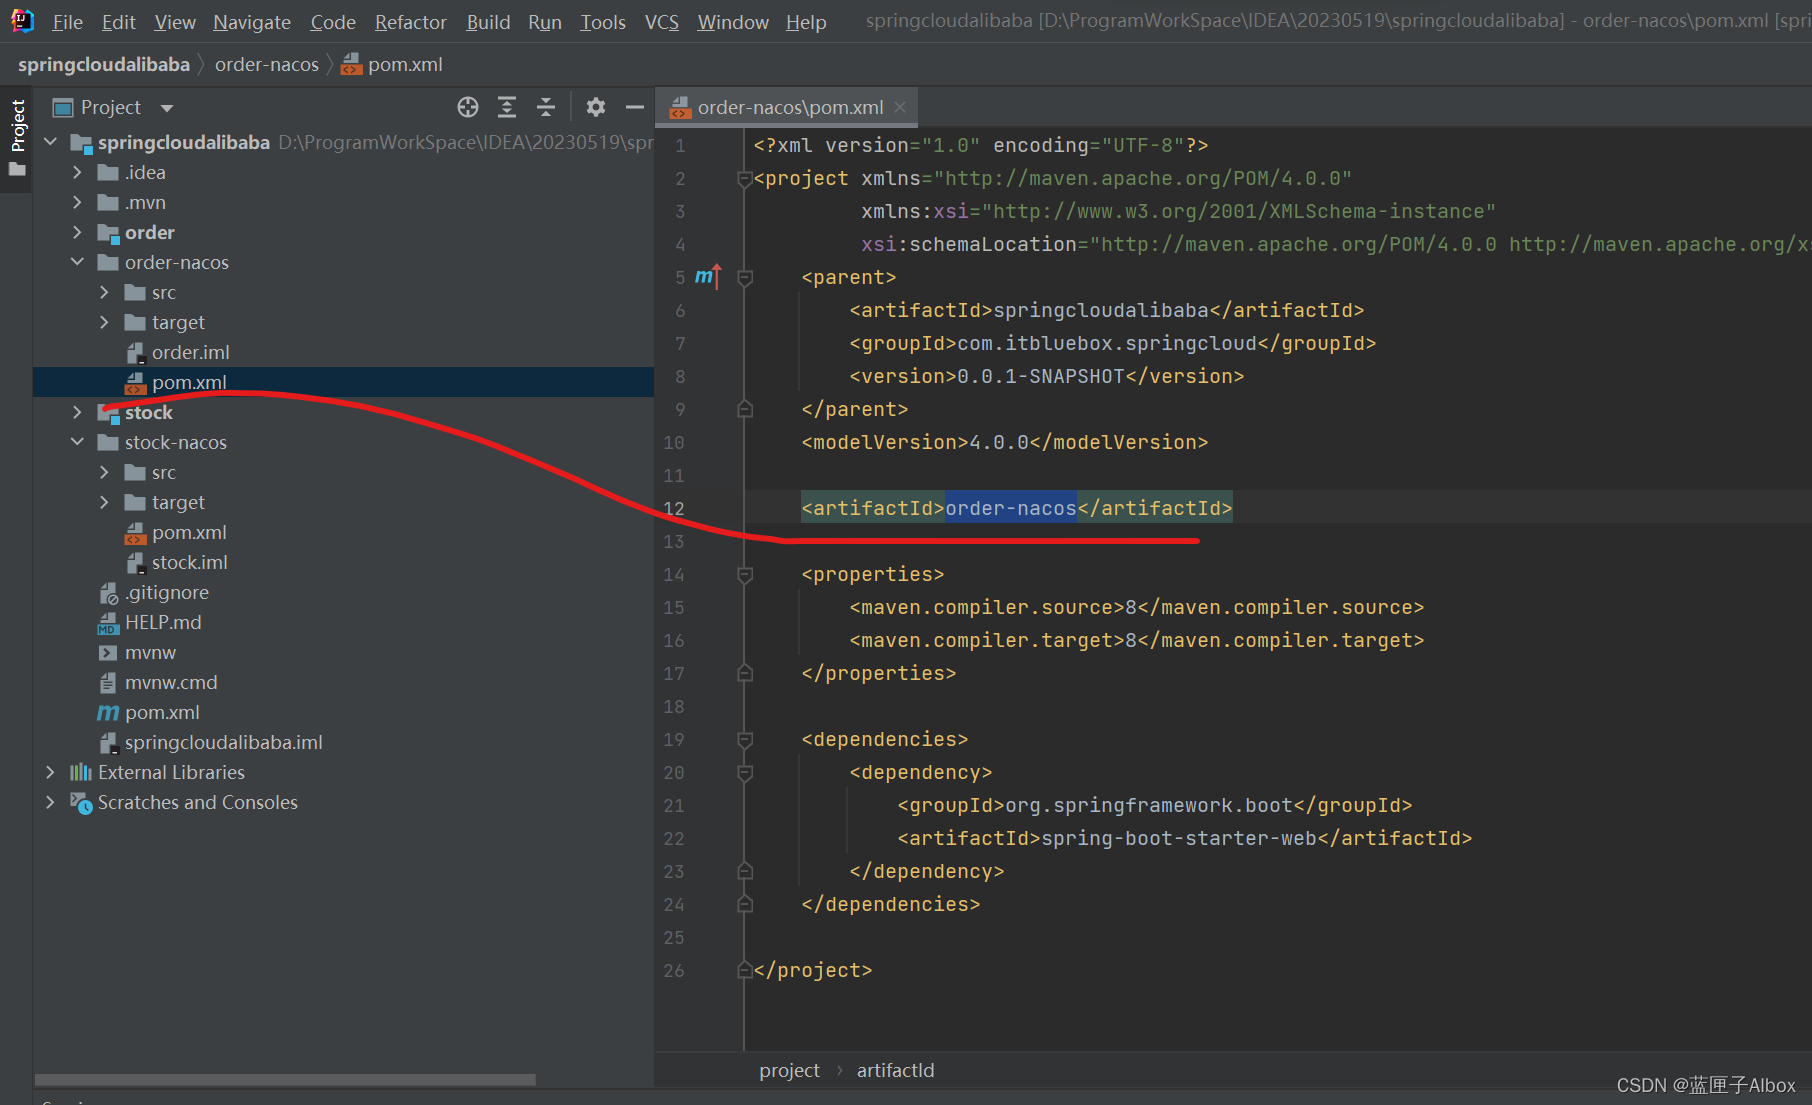Open the Window menu
The height and width of the screenshot is (1105, 1812).
click(x=733, y=22)
